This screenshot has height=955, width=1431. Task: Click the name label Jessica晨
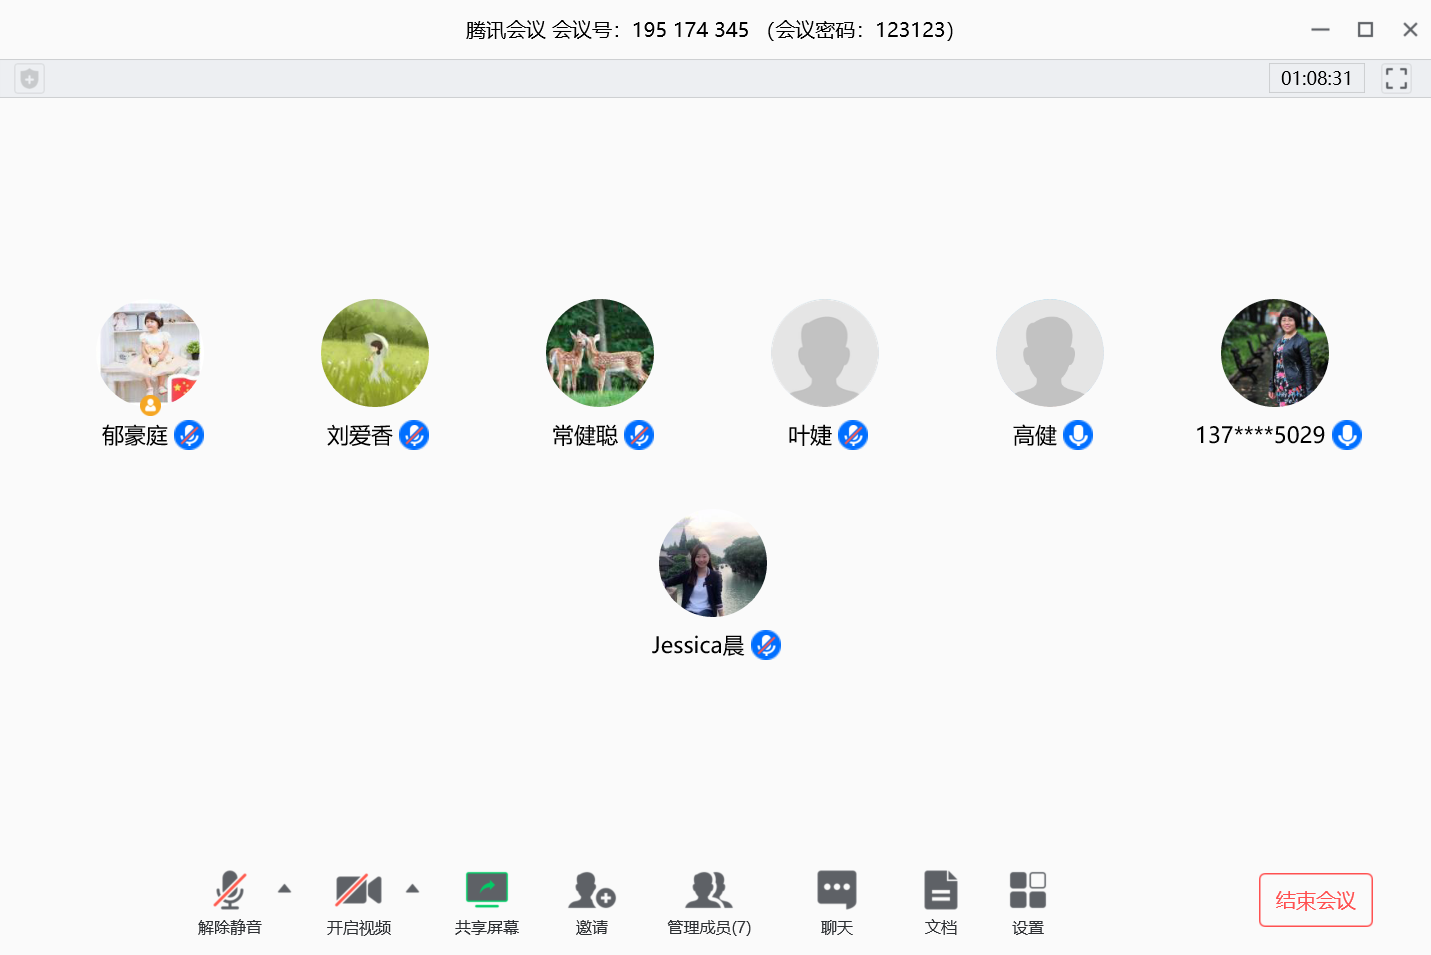698,646
